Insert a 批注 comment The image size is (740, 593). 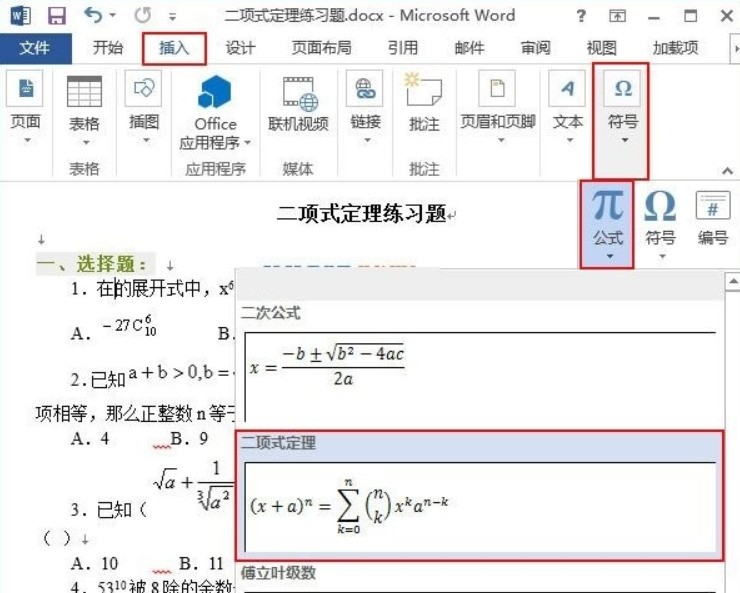click(x=424, y=103)
